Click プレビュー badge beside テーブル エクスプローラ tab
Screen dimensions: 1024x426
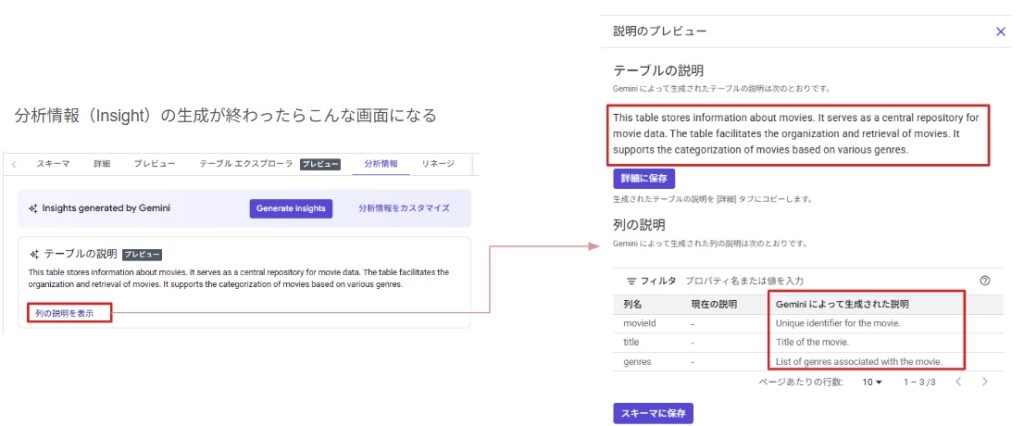pyautogui.click(x=320, y=164)
